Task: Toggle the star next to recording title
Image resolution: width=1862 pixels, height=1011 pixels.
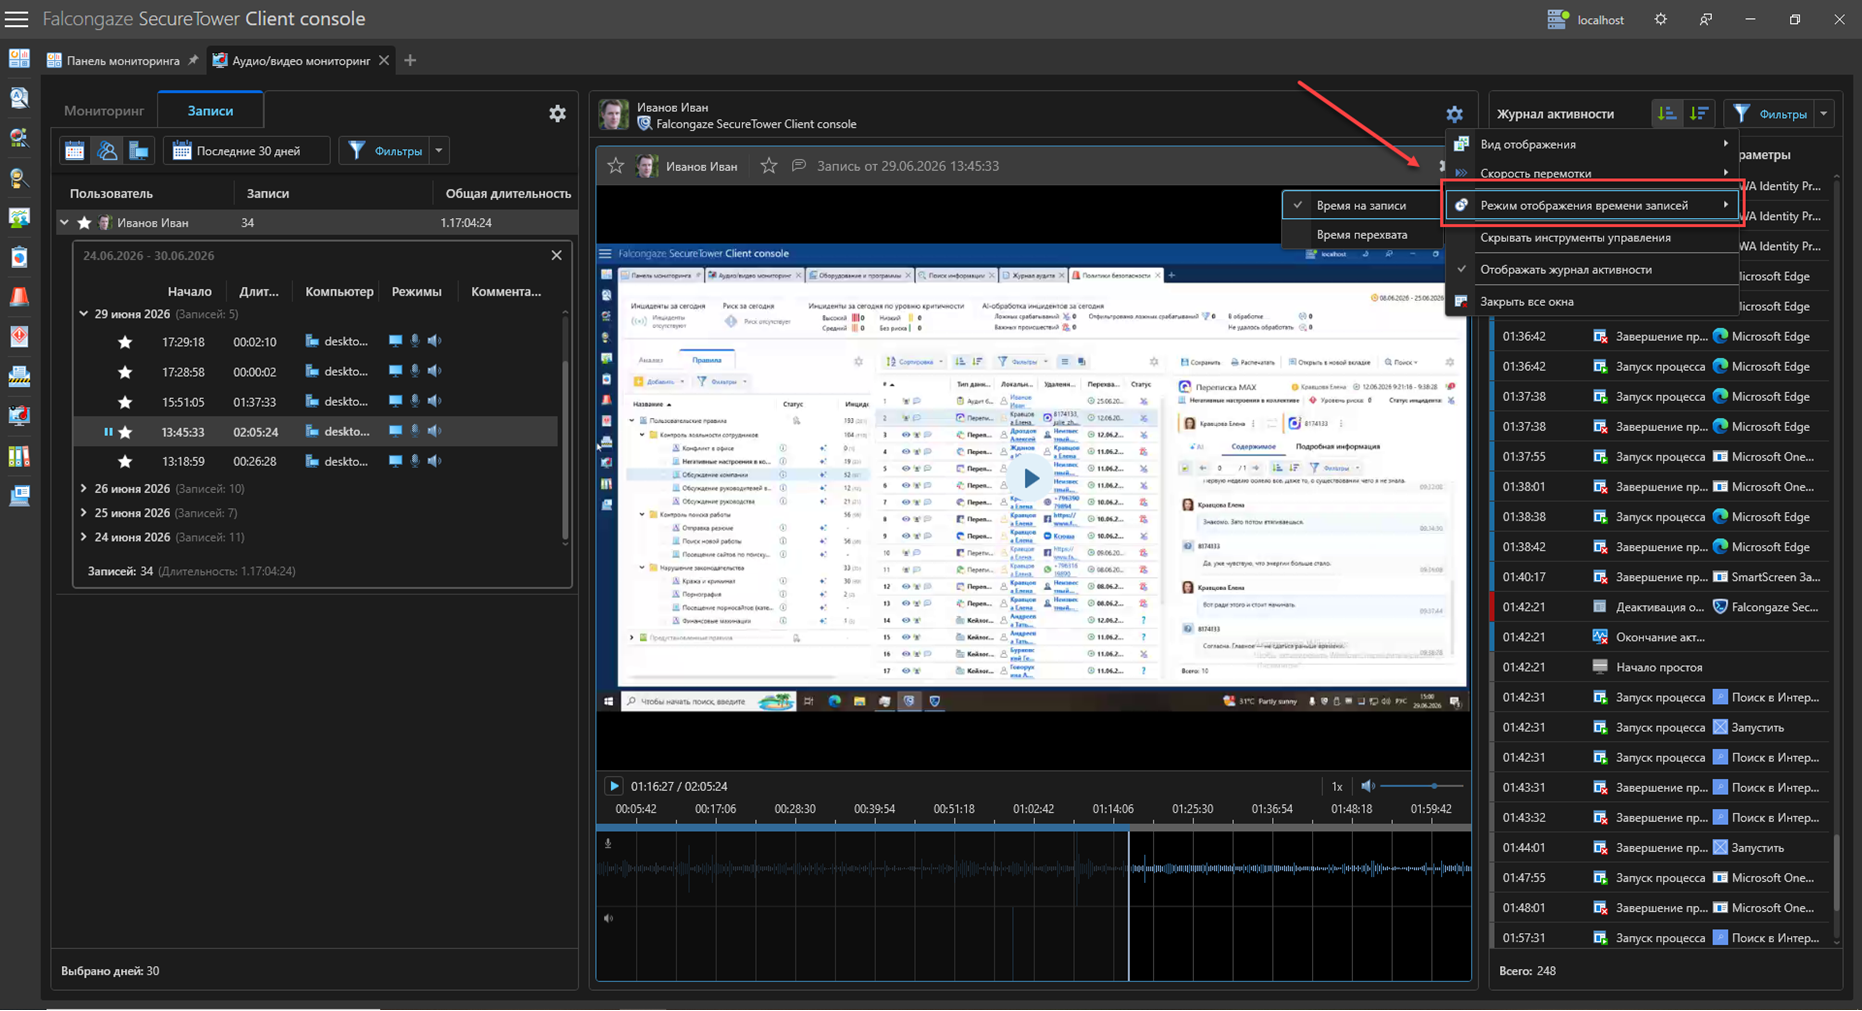Action: 768,166
